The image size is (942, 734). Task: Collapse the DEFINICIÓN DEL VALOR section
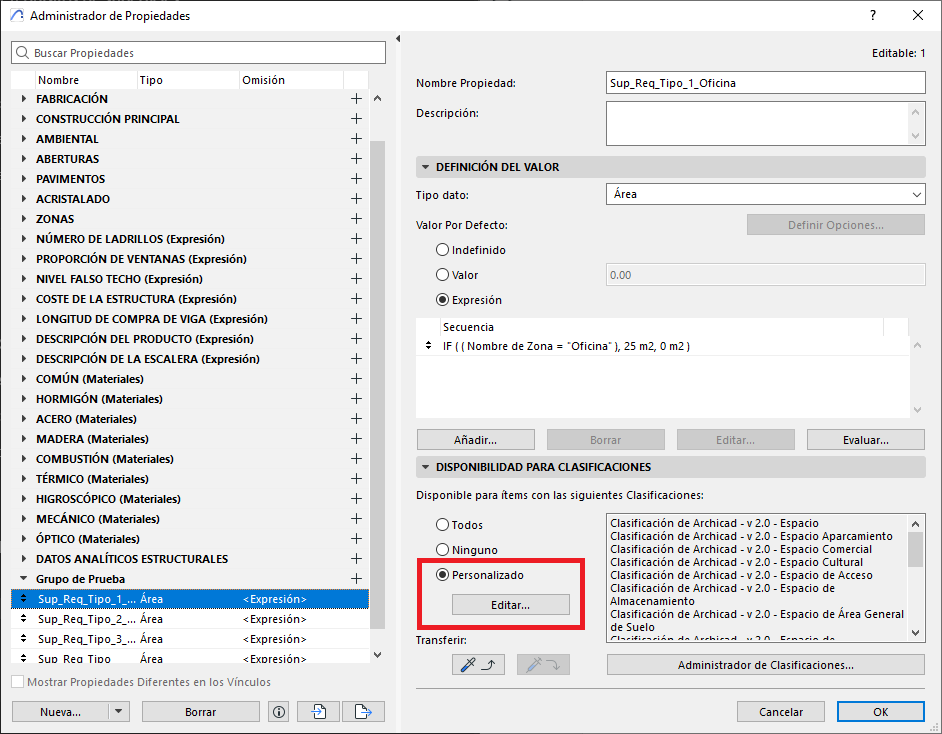click(x=426, y=167)
